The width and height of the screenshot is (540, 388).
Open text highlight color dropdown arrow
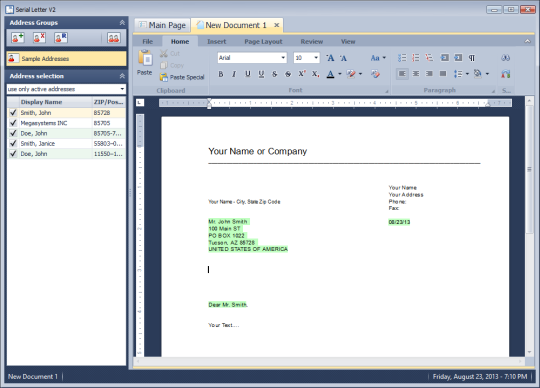pyautogui.click(x=360, y=74)
